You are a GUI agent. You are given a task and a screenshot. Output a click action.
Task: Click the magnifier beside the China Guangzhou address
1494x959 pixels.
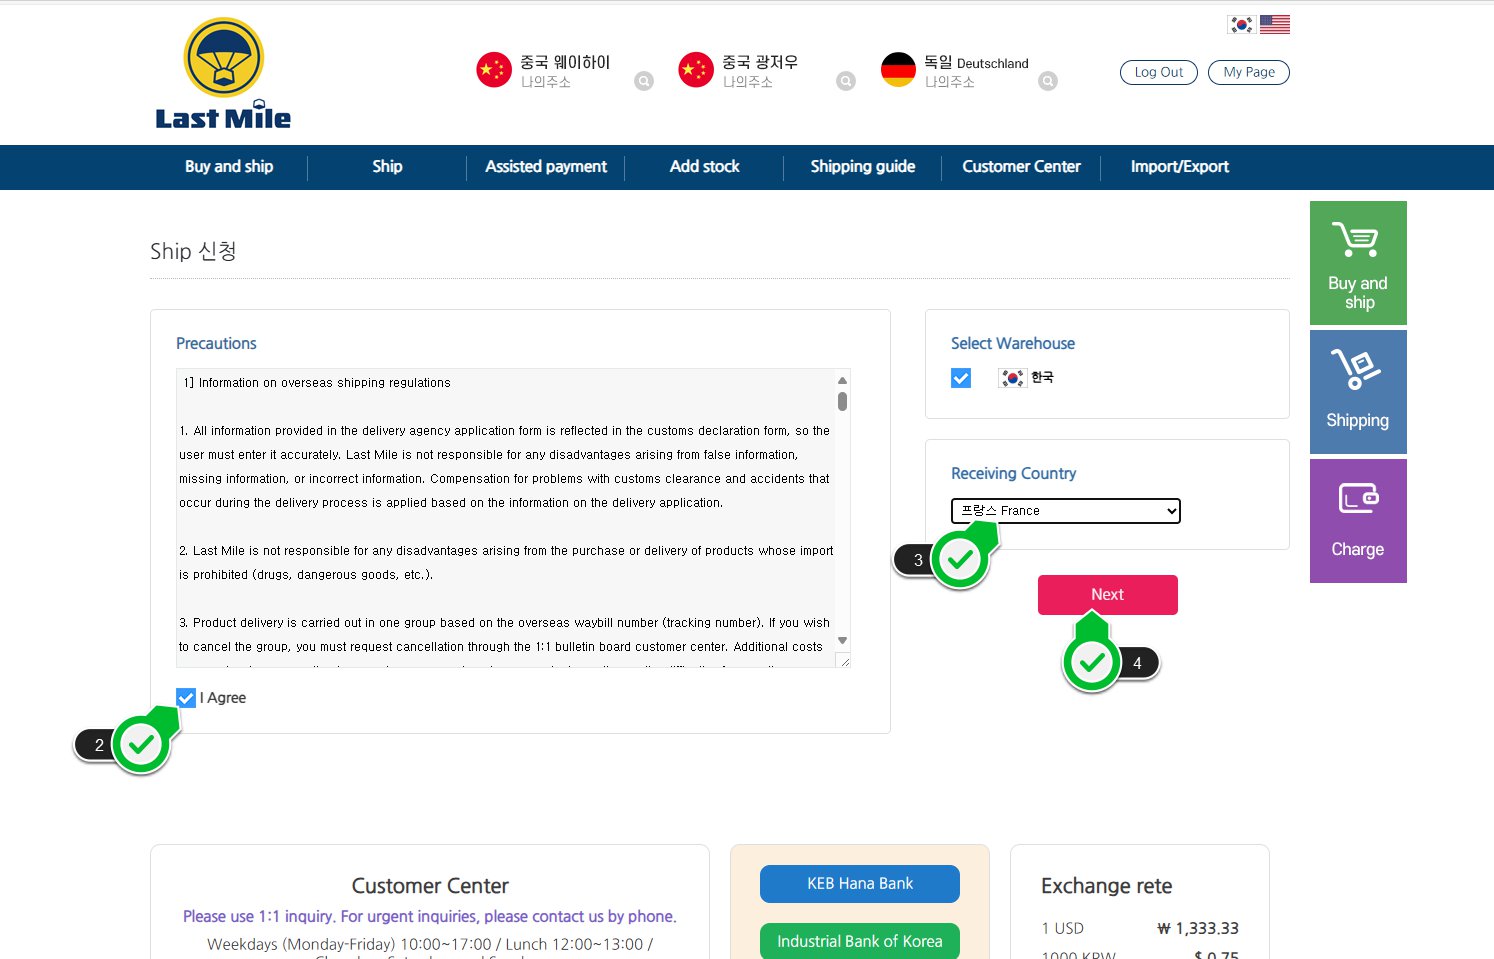click(846, 81)
